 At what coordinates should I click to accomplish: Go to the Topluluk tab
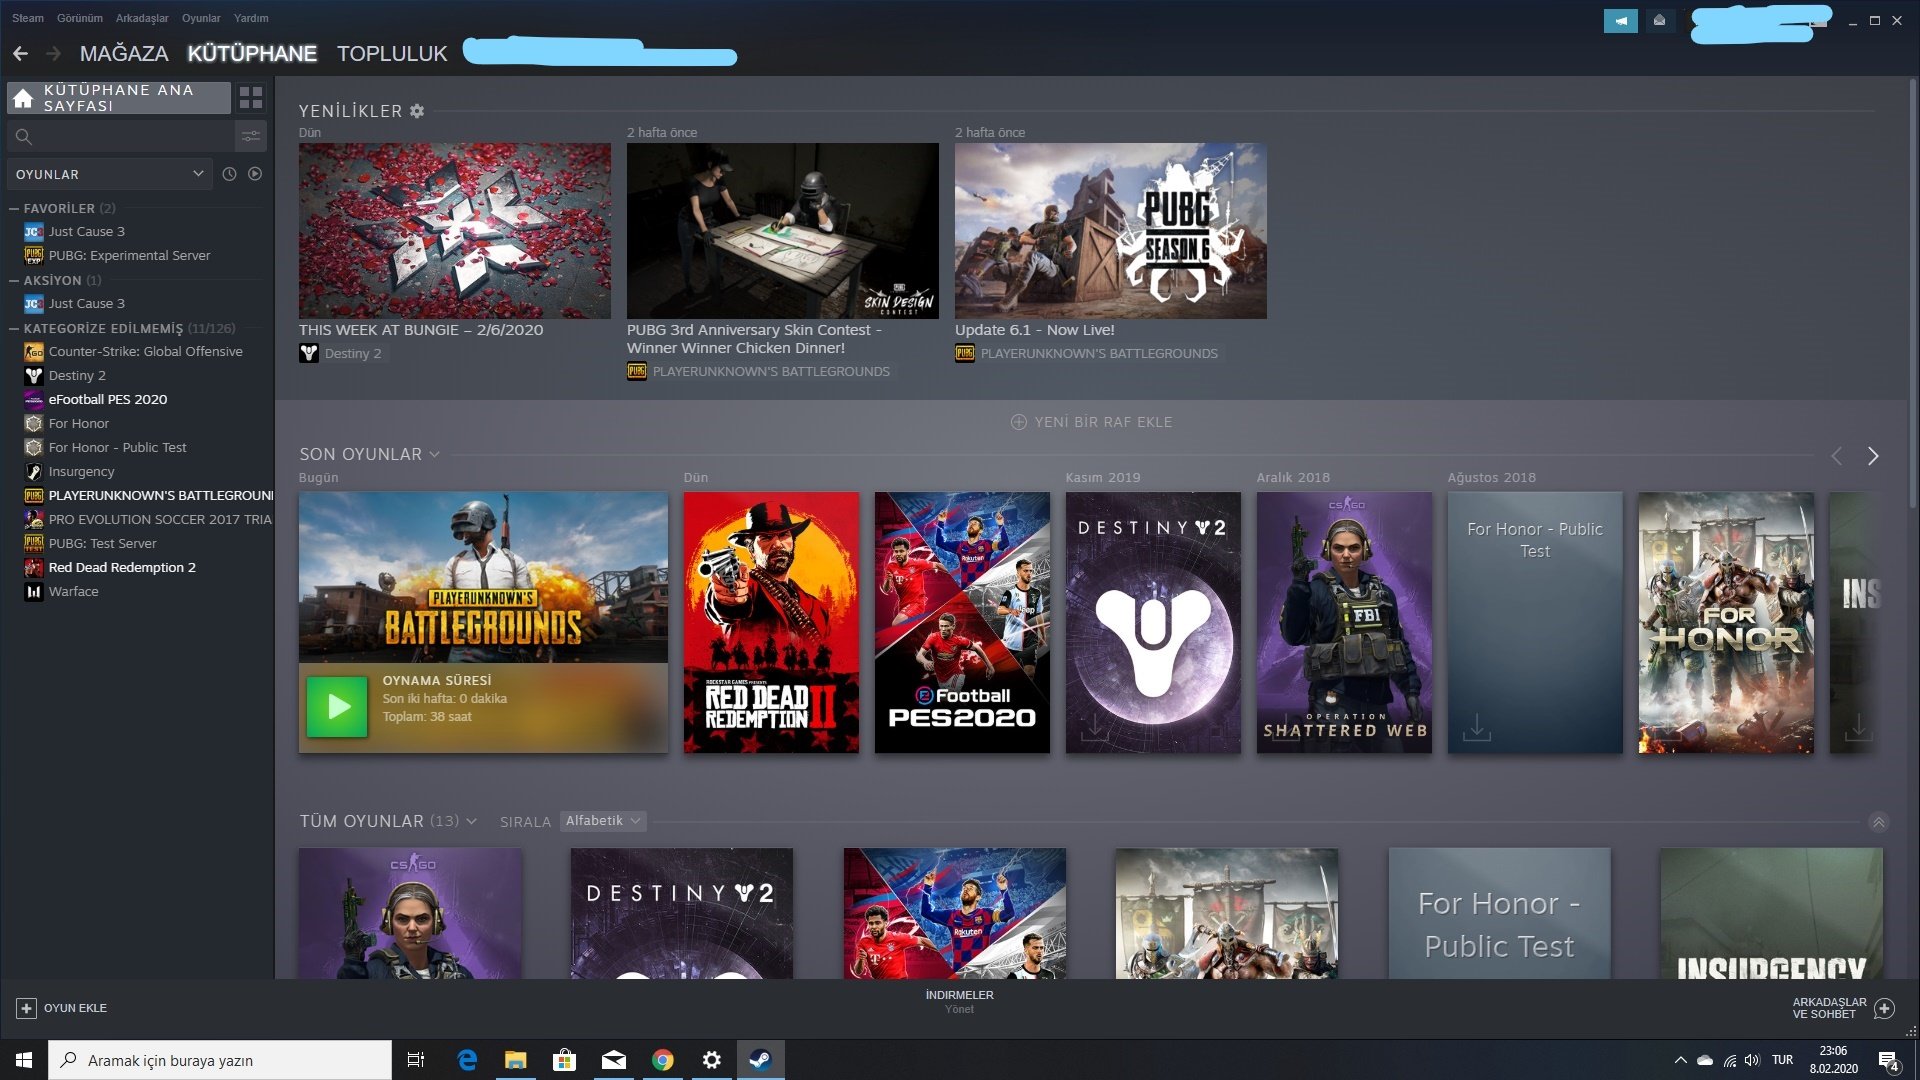(392, 54)
